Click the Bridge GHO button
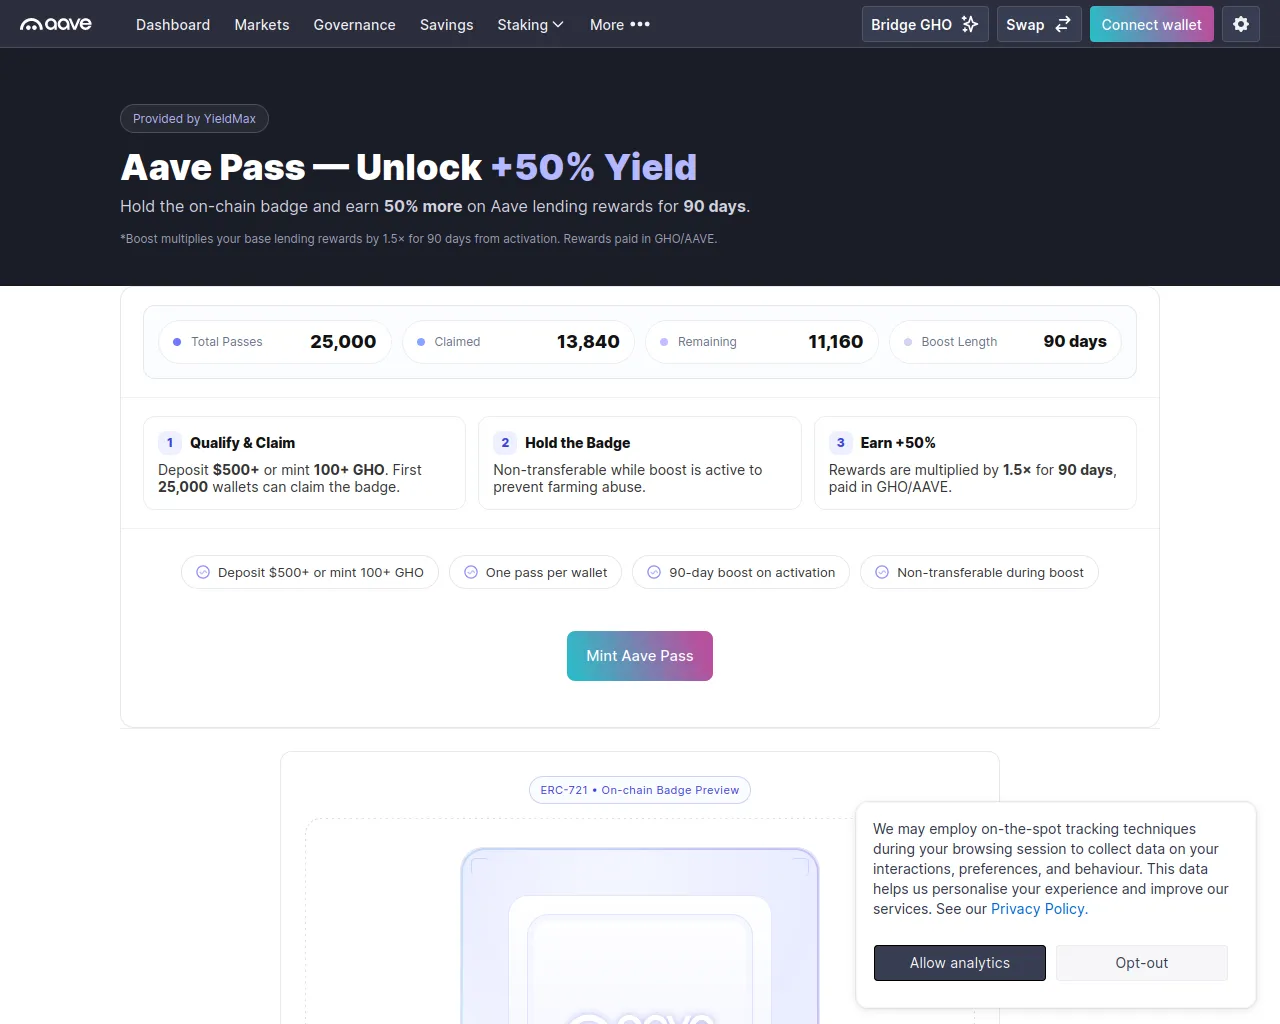1280x1024 pixels. tap(925, 24)
